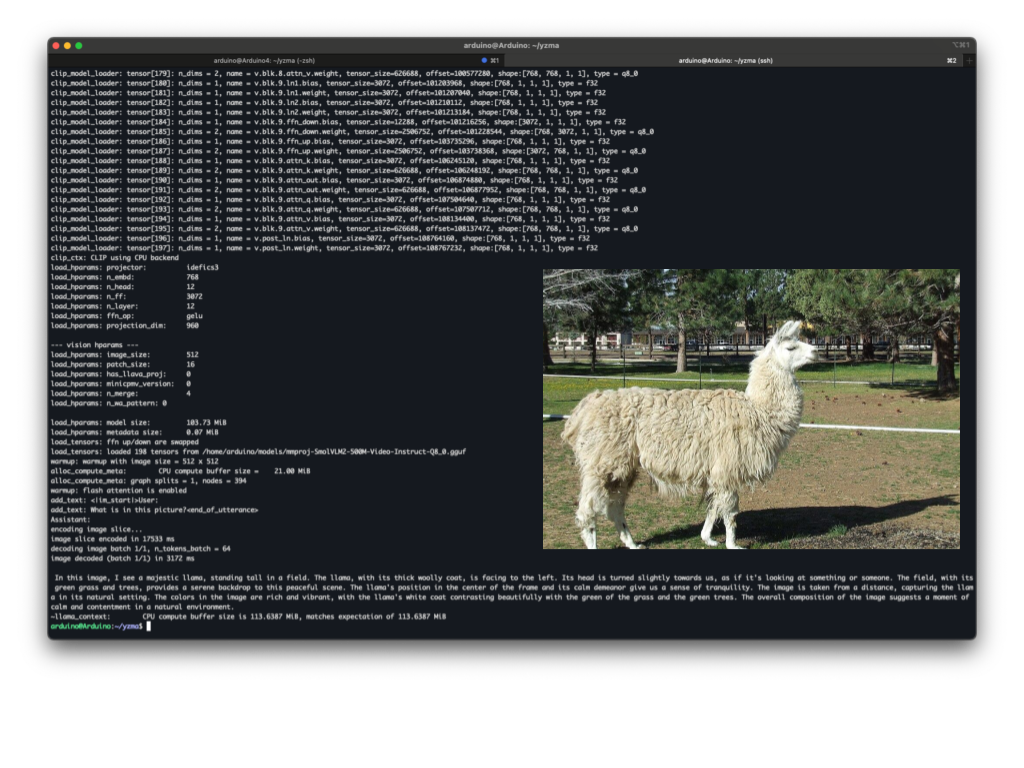Image resolution: width=1024 pixels, height=768 pixels.
Task: Click the ⌥⌘1 hotkey indicator in the title bar
Action: pyautogui.click(x=963, y=45)
